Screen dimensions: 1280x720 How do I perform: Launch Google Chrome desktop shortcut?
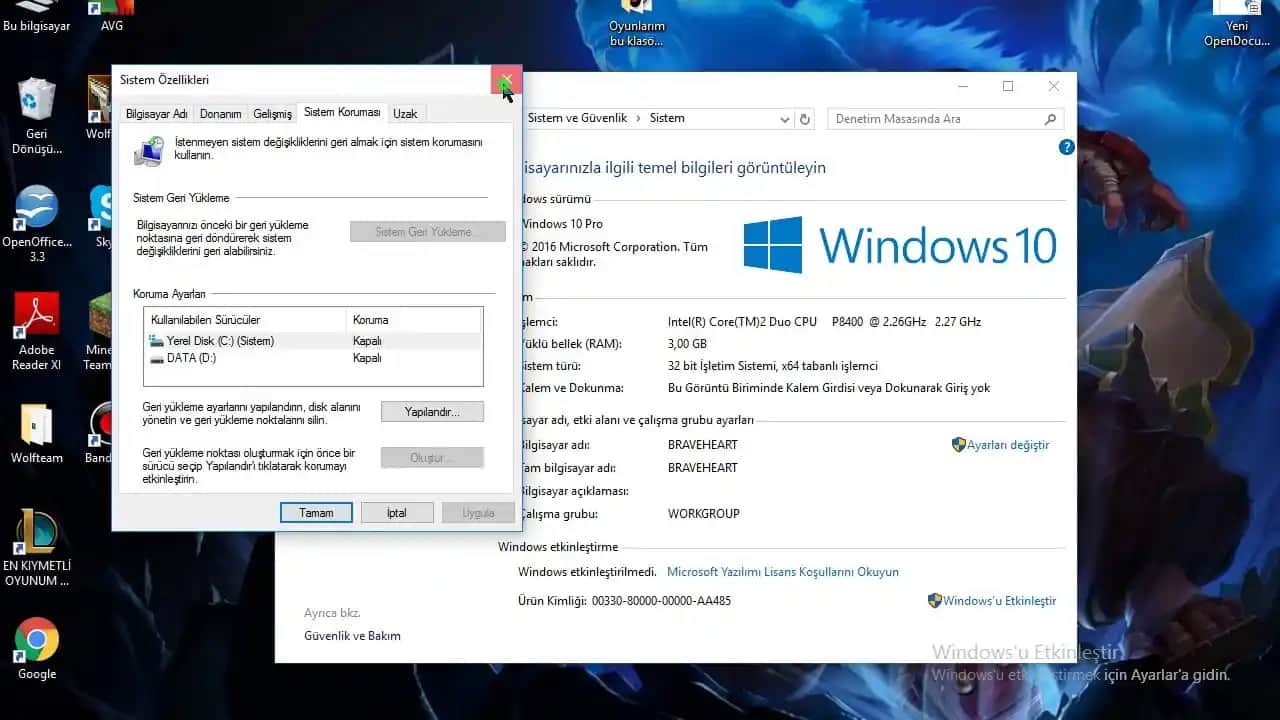pyautogui.click(x=37, y=640)
